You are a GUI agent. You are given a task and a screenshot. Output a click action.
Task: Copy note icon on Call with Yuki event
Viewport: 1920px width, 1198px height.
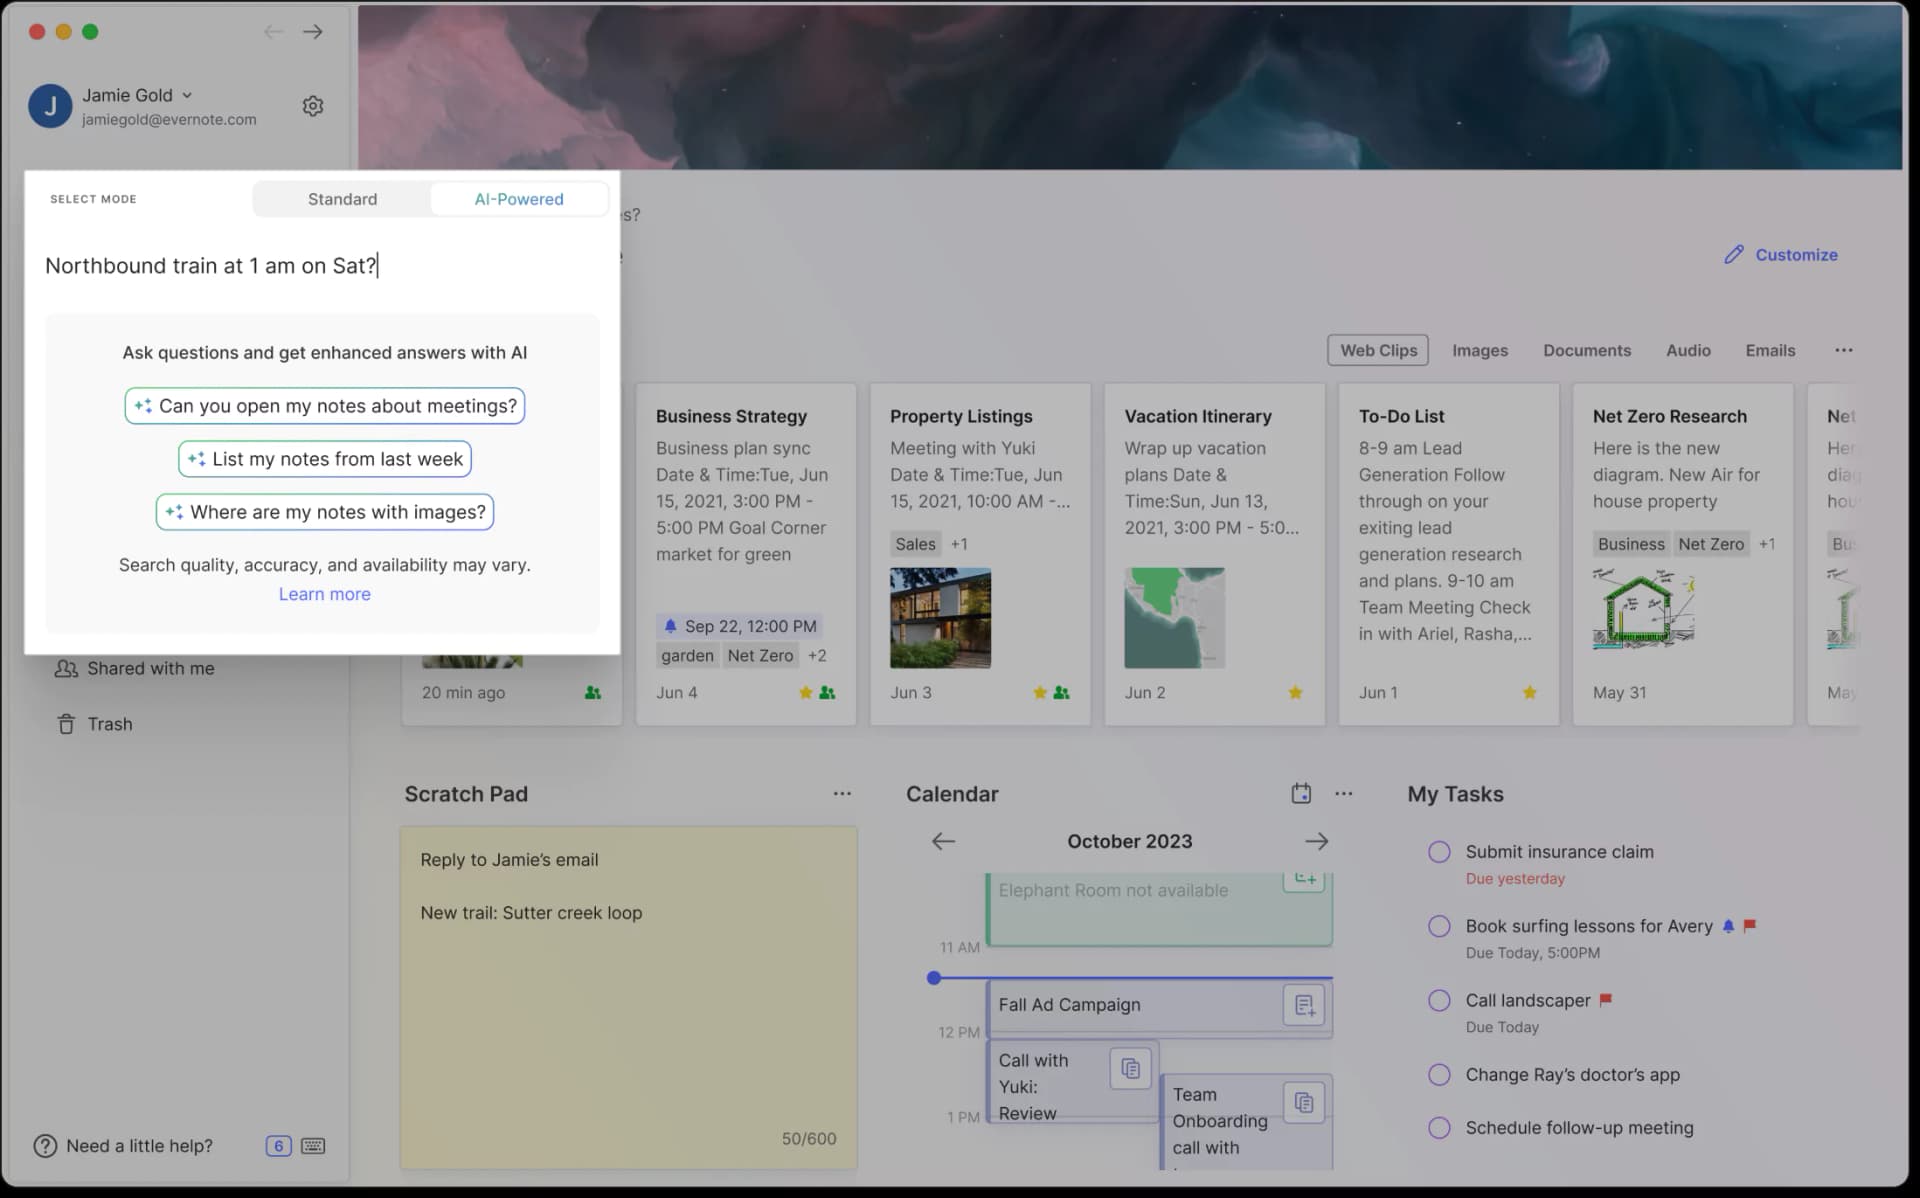pos(1130,1067)
